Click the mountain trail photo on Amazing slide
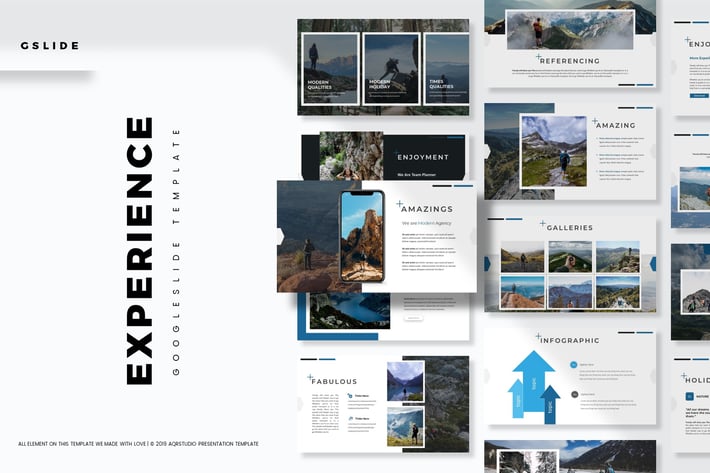The height and width of the screenshot is (473, 710). click(554, 151)
